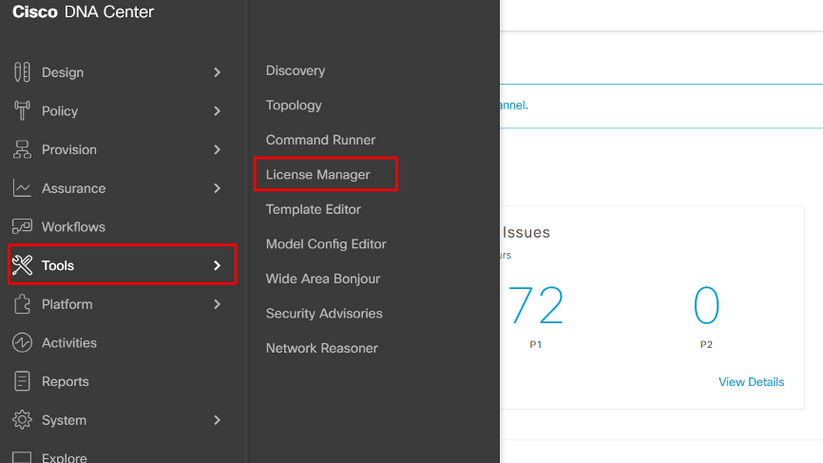Click the Provision network icon
Image resolution: width=823 pixels, height=463 pixels.
click(22, 150)
